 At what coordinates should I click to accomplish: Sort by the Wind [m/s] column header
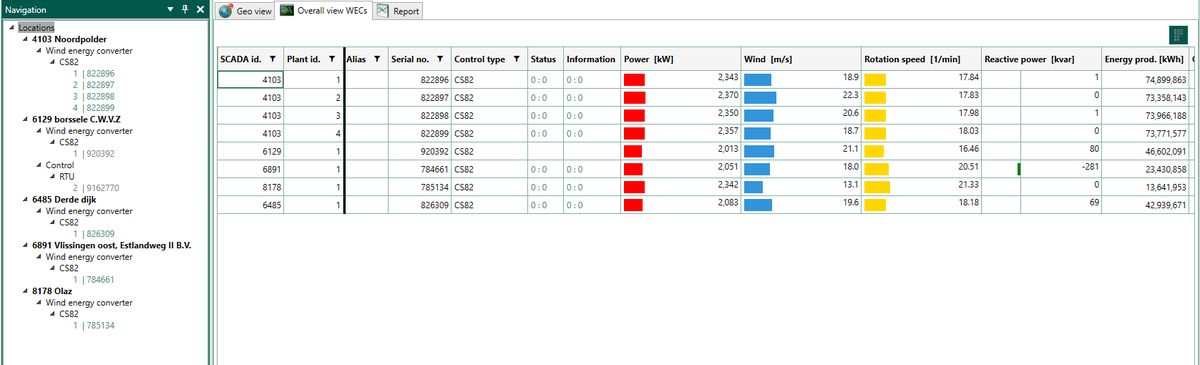[800, 59]
